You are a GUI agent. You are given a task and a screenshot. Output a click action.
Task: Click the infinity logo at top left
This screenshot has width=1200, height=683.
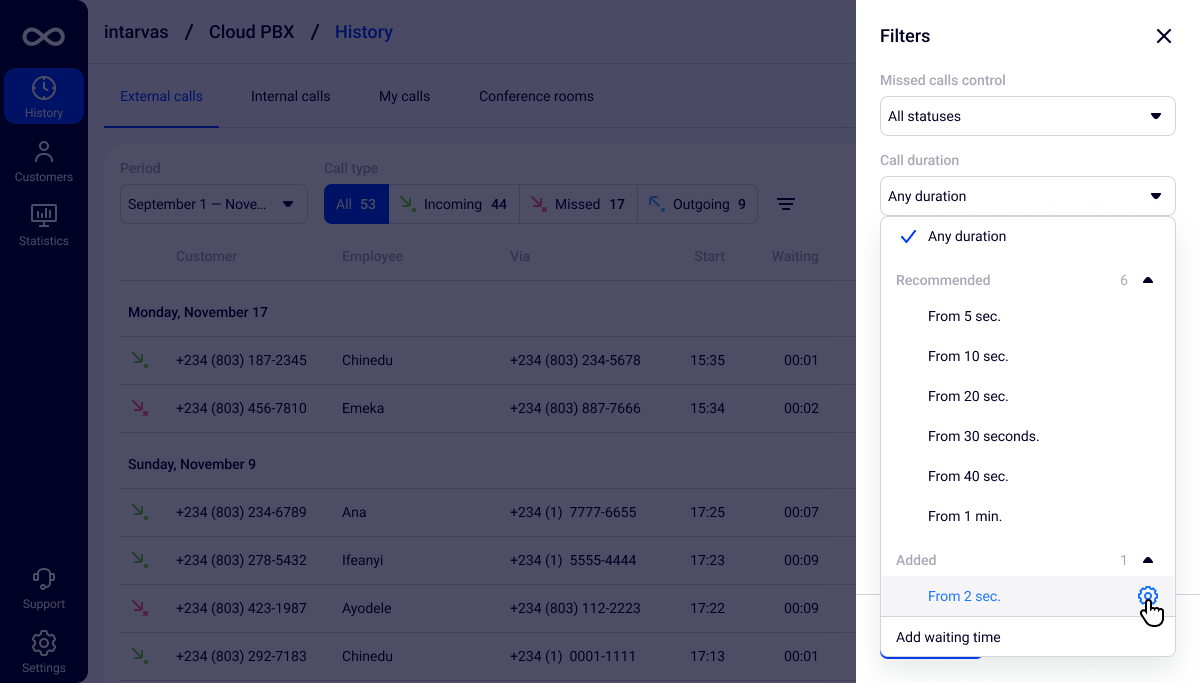(x=44, y=37)
